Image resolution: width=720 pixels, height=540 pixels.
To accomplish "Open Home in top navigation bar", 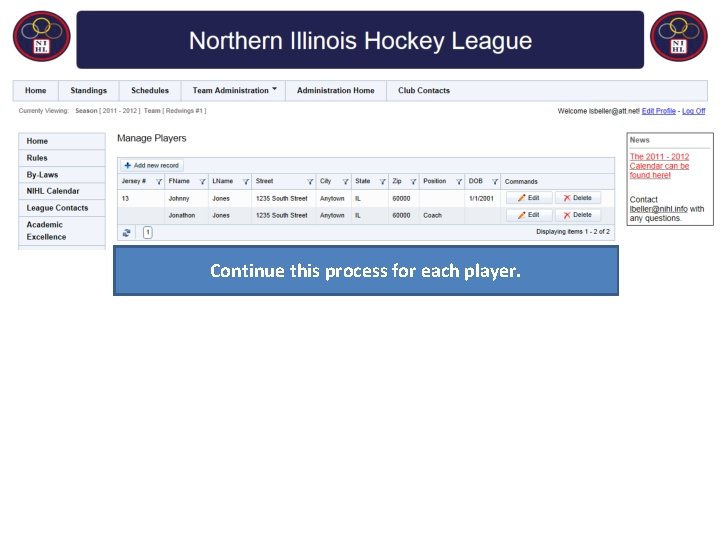I will (35, 90).
